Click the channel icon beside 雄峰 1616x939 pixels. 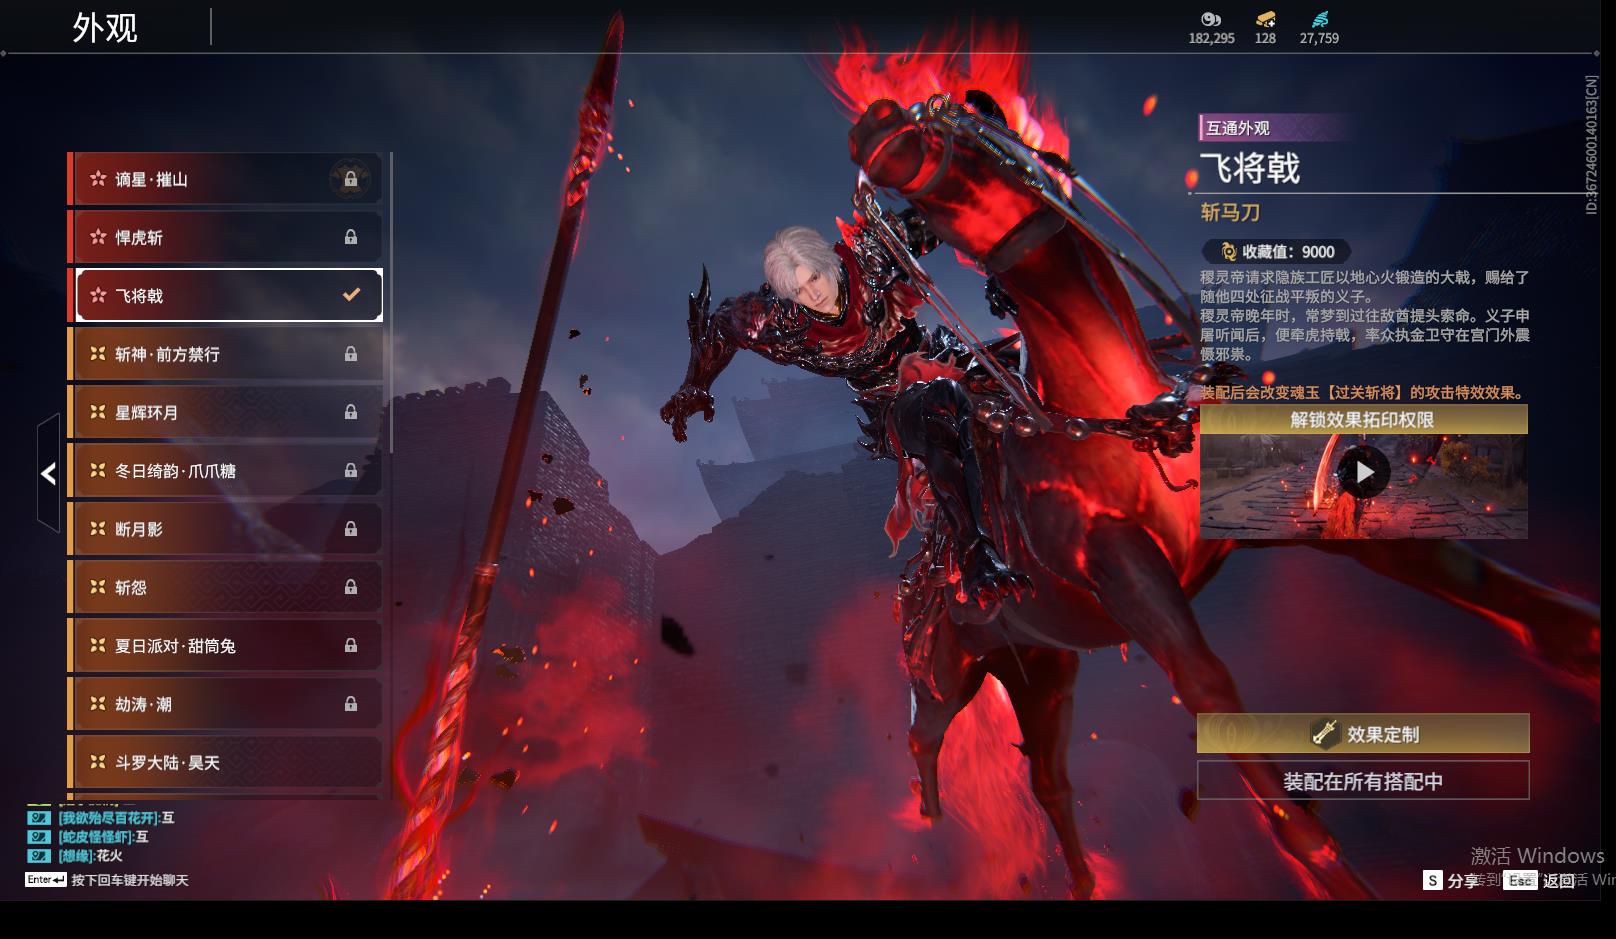click(39, 856)
